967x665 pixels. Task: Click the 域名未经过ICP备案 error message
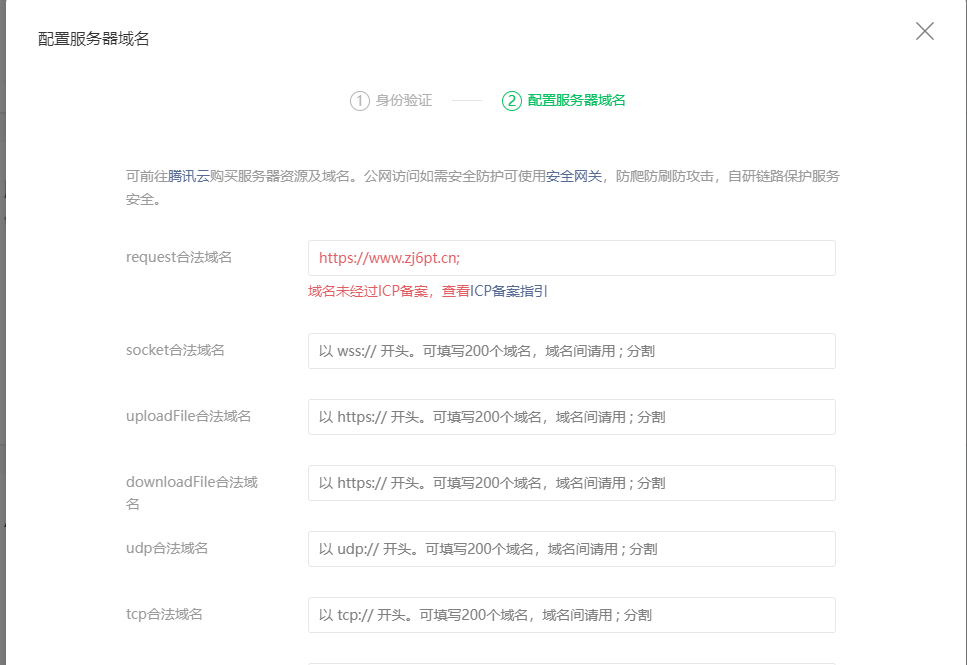368,291
